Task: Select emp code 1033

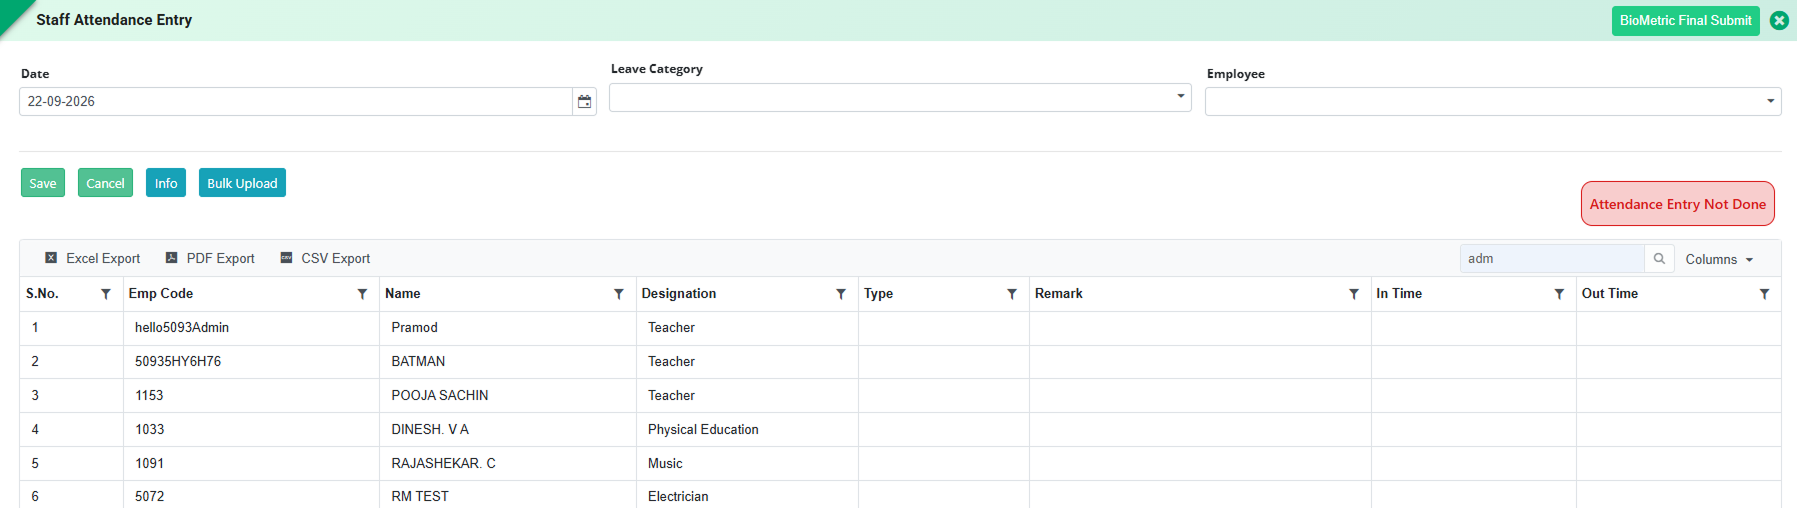Action: 251,430
